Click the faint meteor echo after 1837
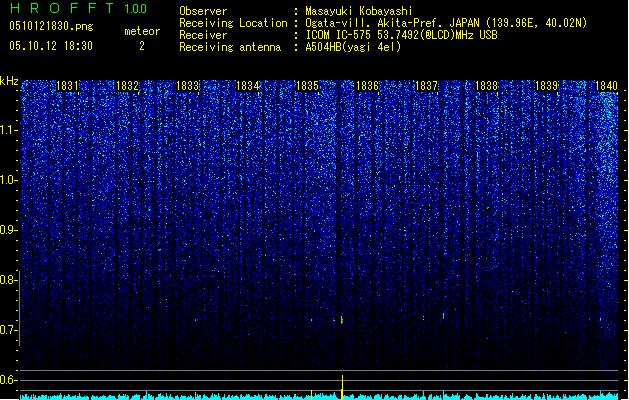The image size is (629, 400). [443, 315]
